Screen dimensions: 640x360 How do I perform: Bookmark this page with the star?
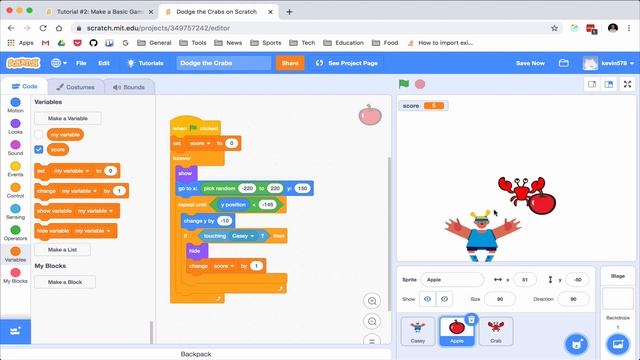click(x=554, y=28)
